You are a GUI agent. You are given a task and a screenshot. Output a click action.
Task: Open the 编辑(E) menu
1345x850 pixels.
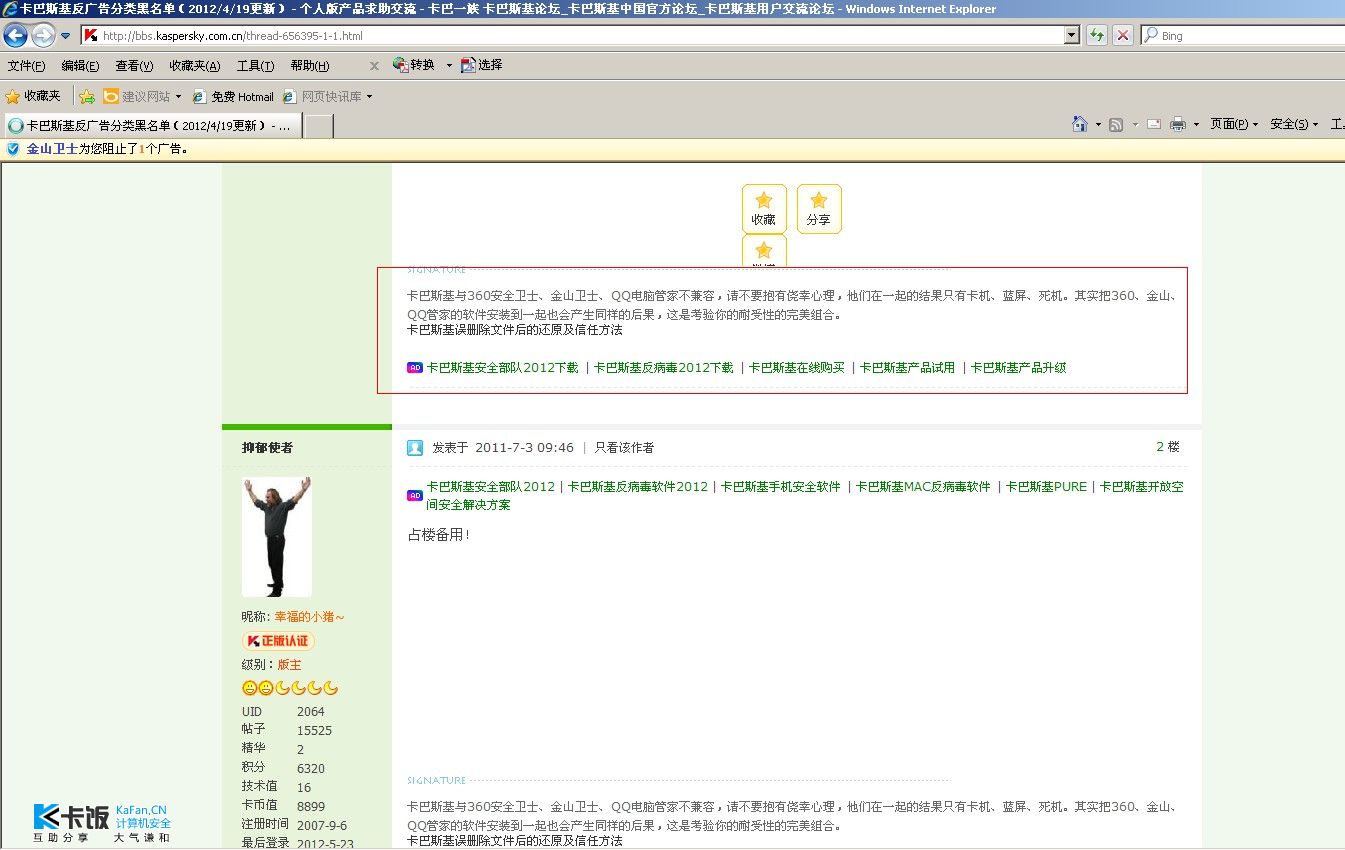click(80, 66)
